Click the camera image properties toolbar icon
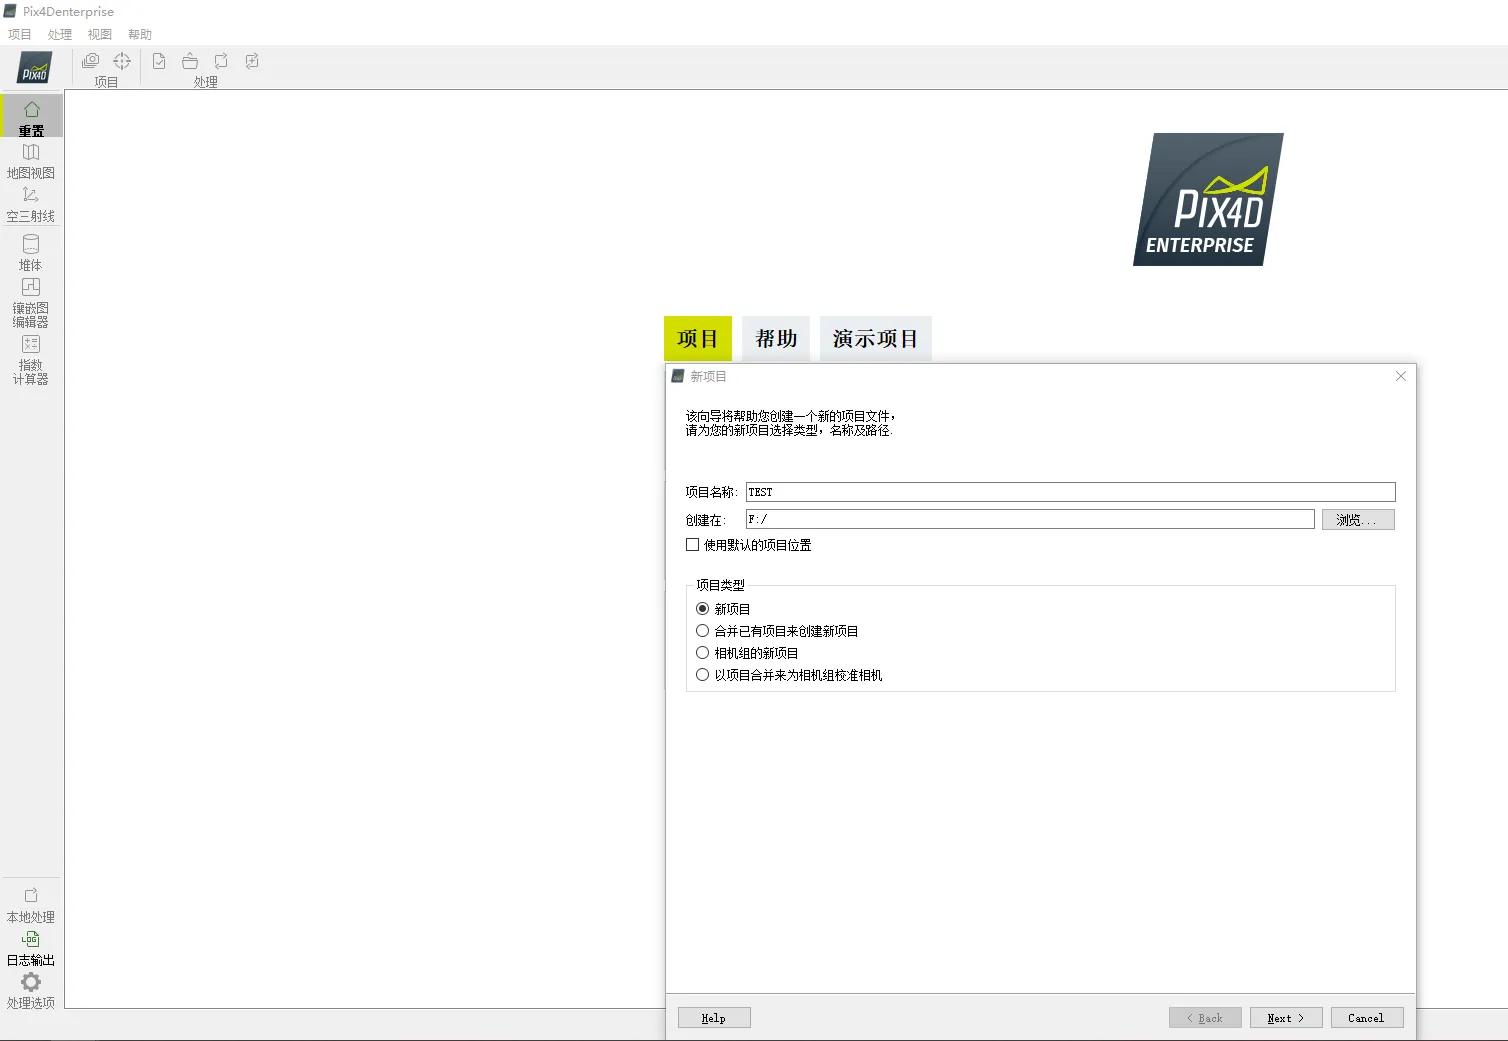This screenshot has width=1508, height=1041. [90, 61]
